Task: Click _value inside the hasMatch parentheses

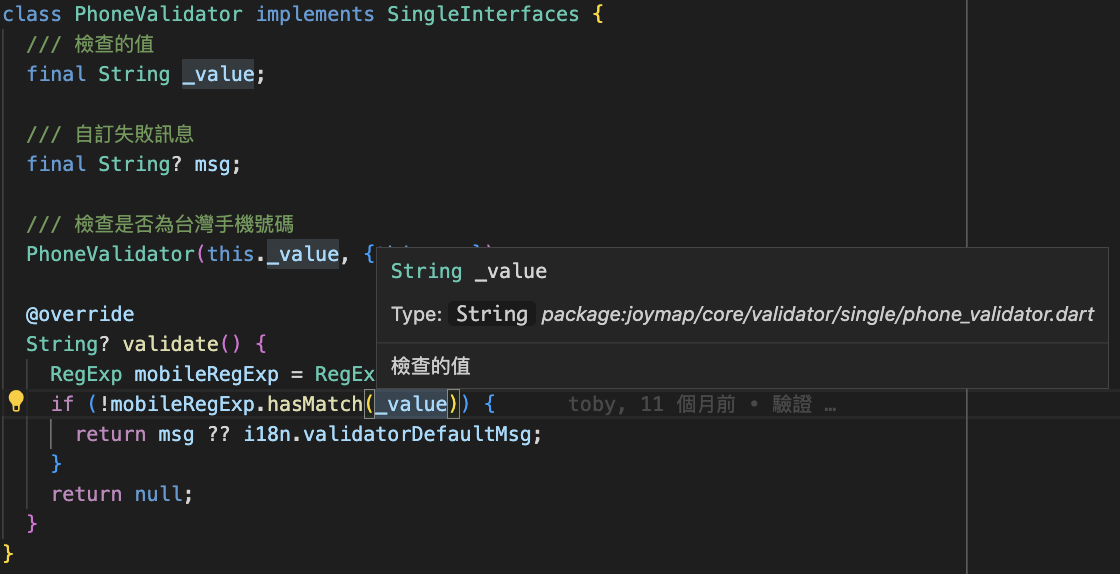Action: point(410,404)
